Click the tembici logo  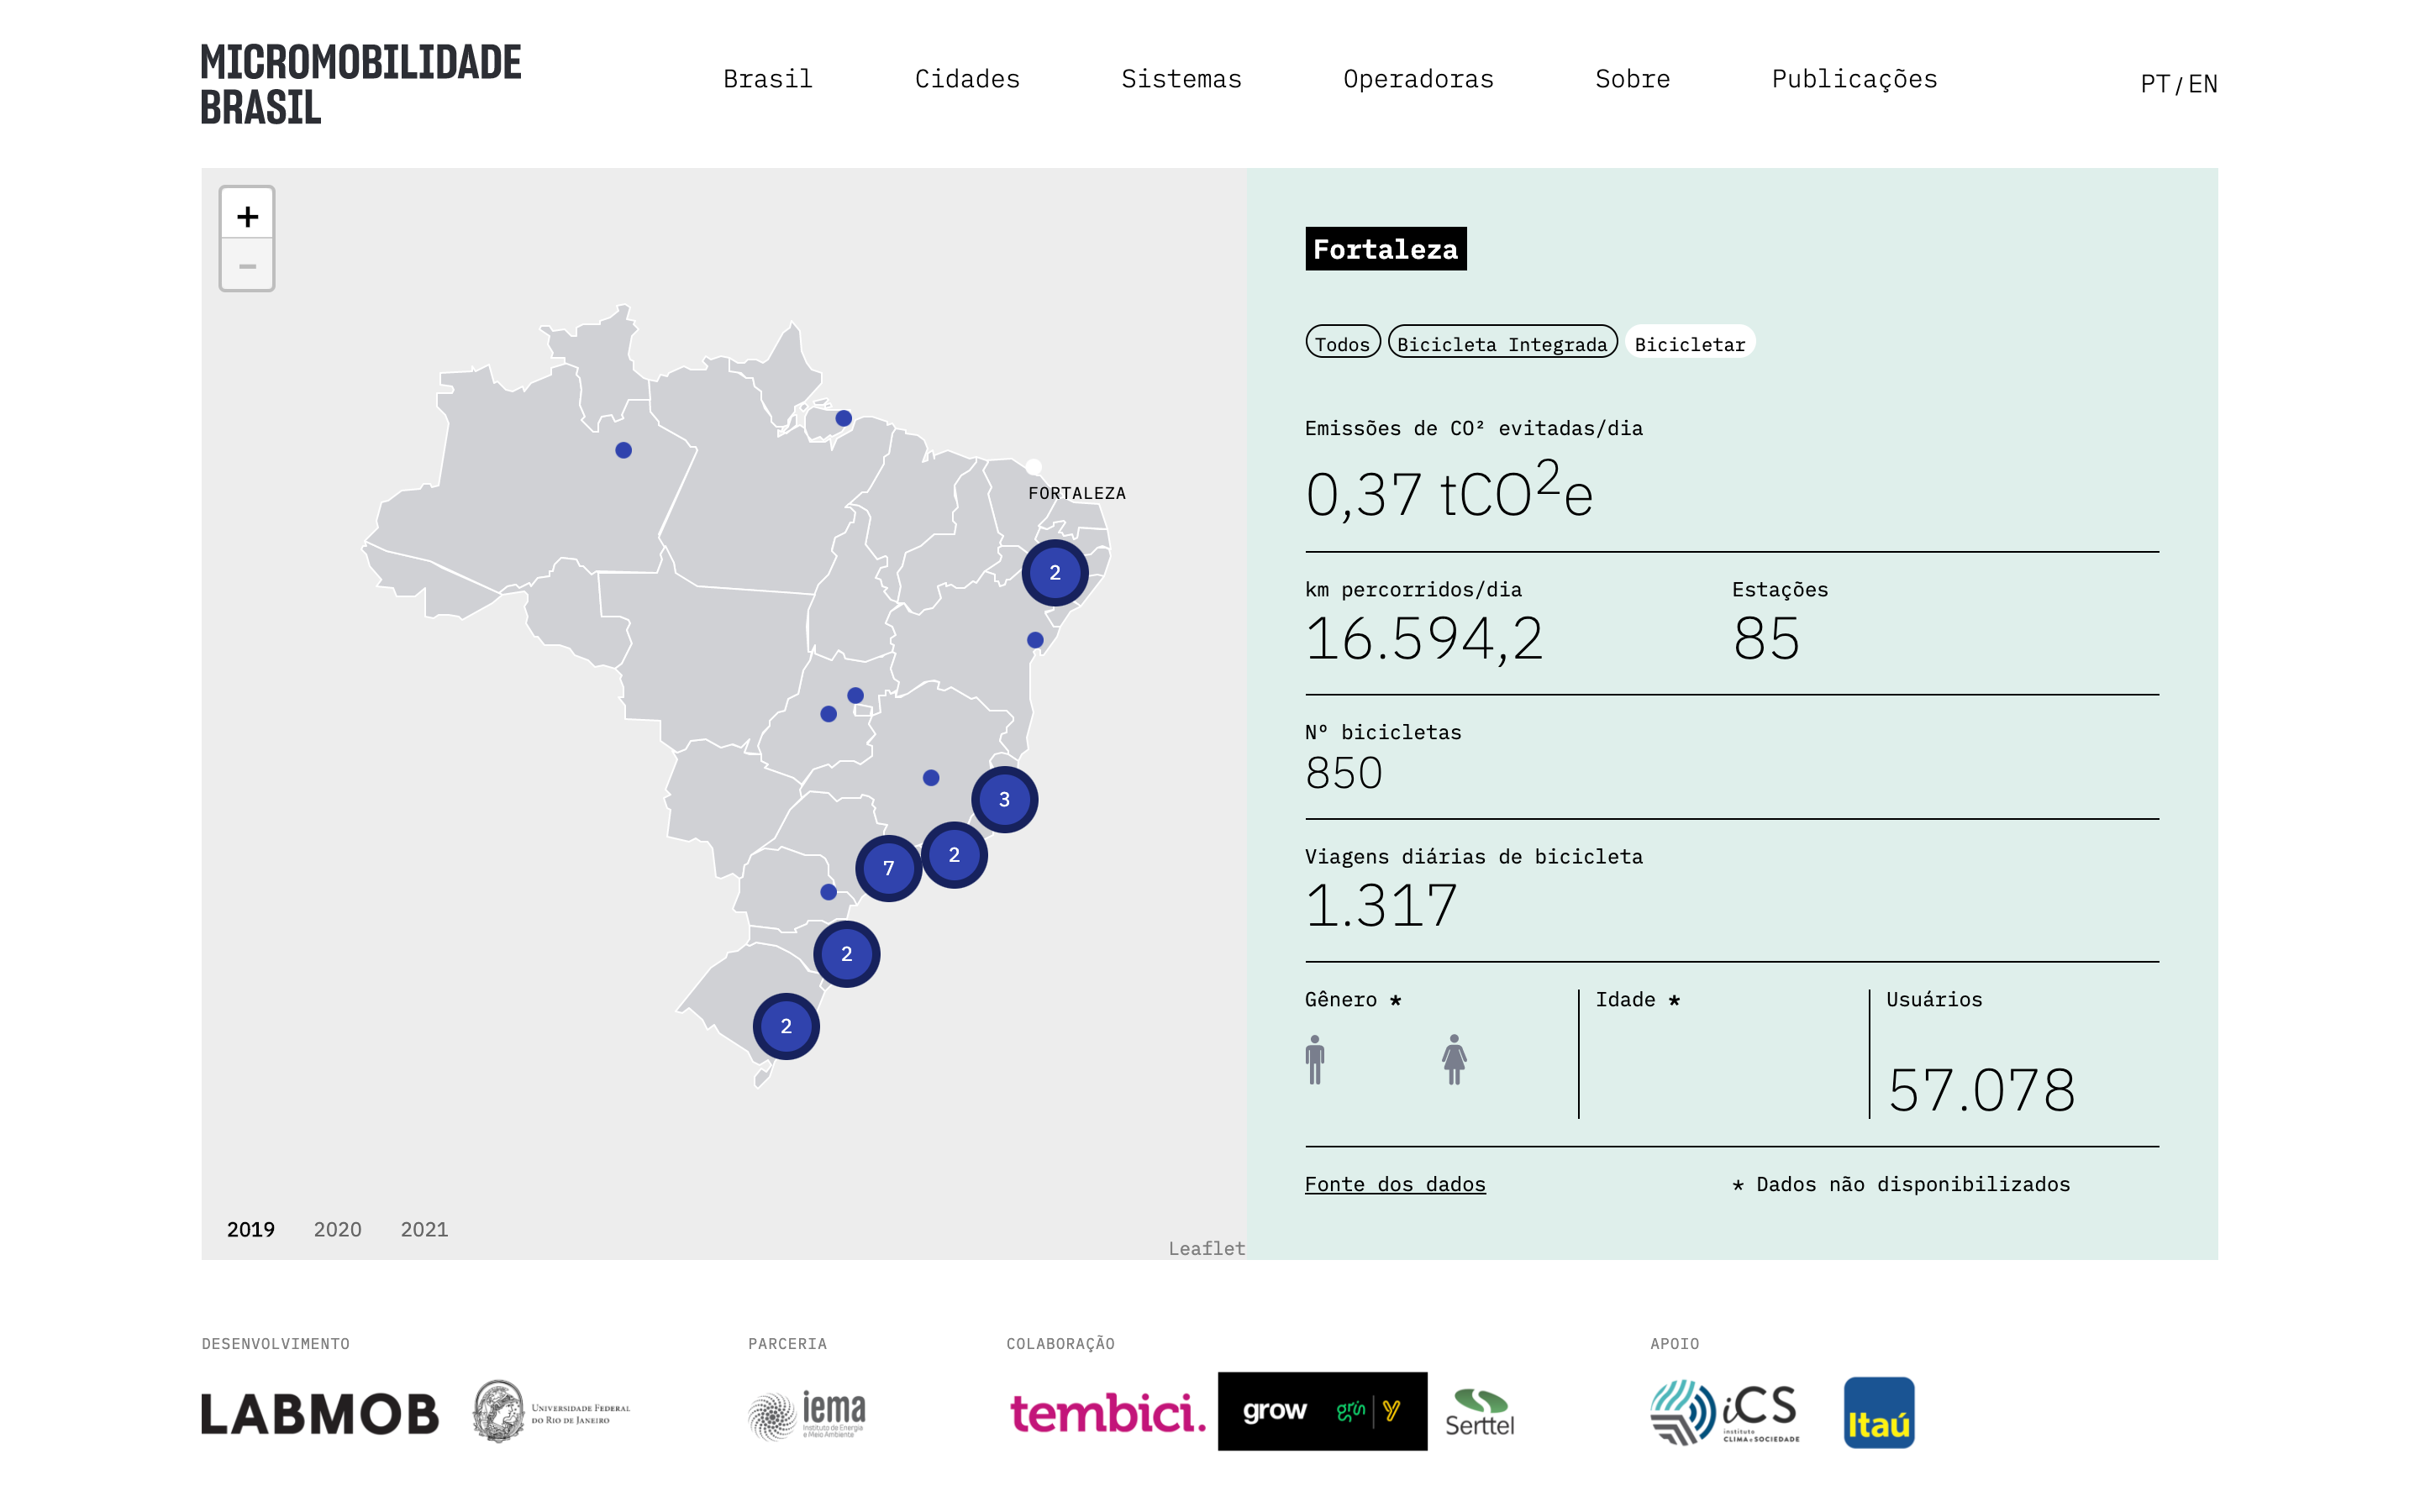point(1108,1413)
